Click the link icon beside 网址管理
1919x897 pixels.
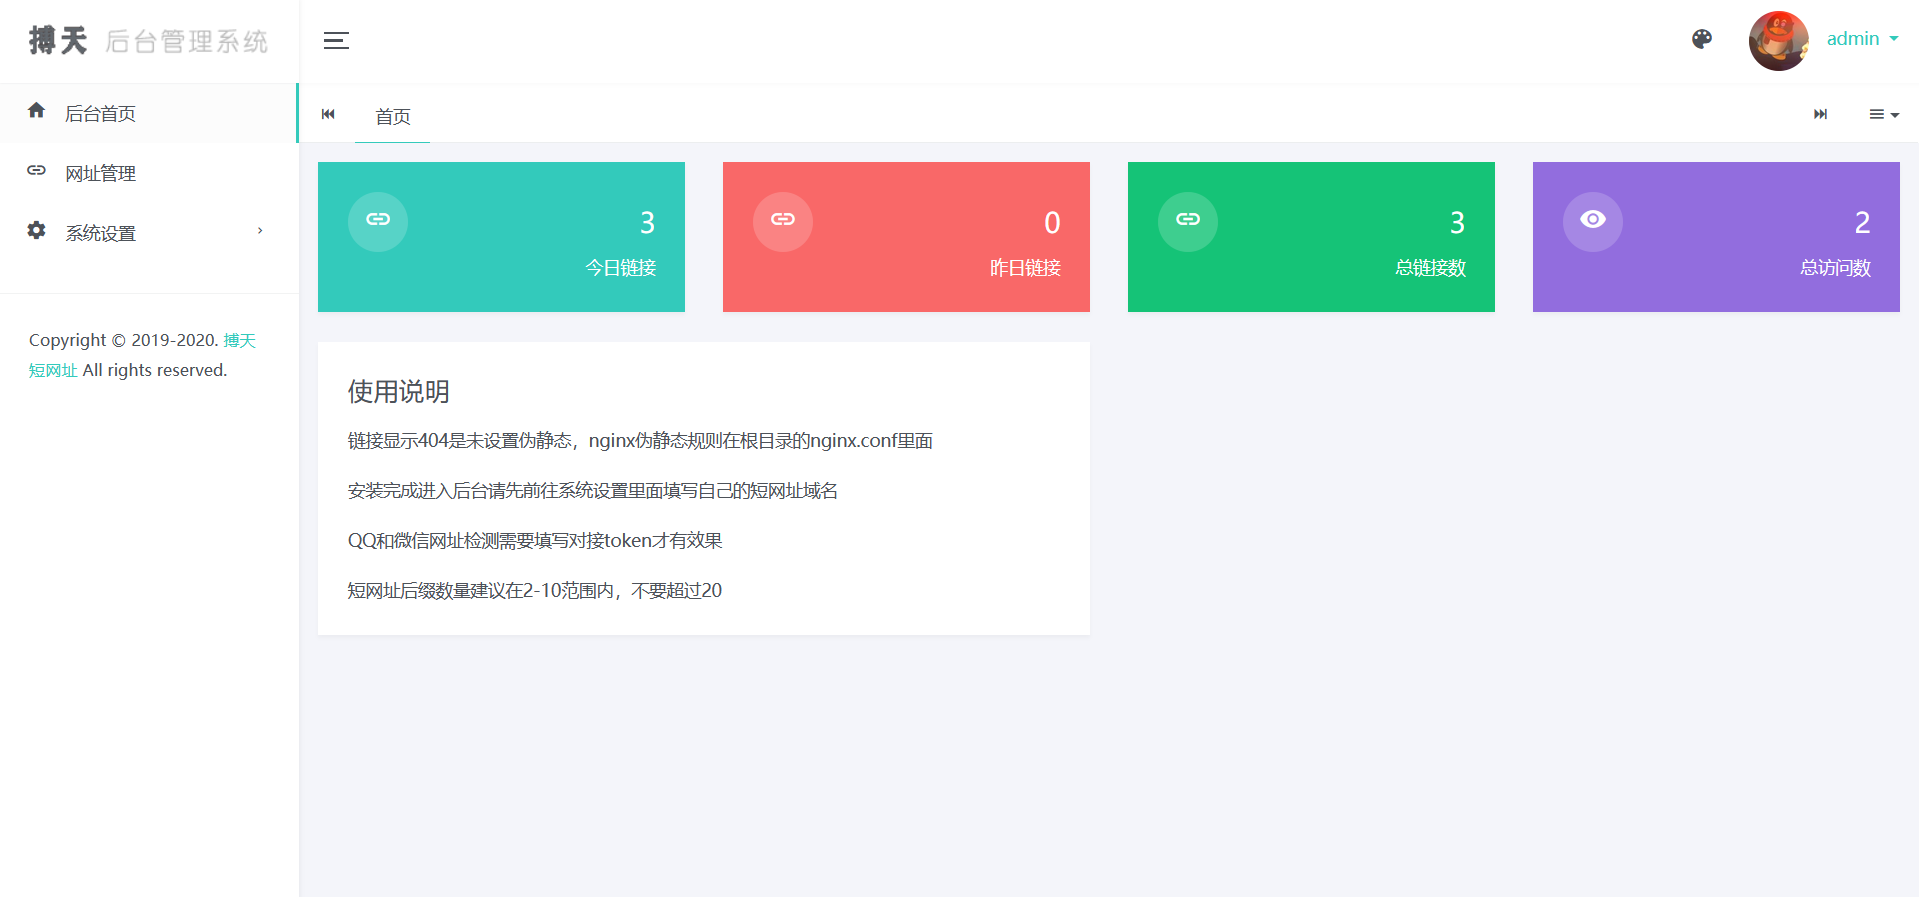[x=37, y=171]
